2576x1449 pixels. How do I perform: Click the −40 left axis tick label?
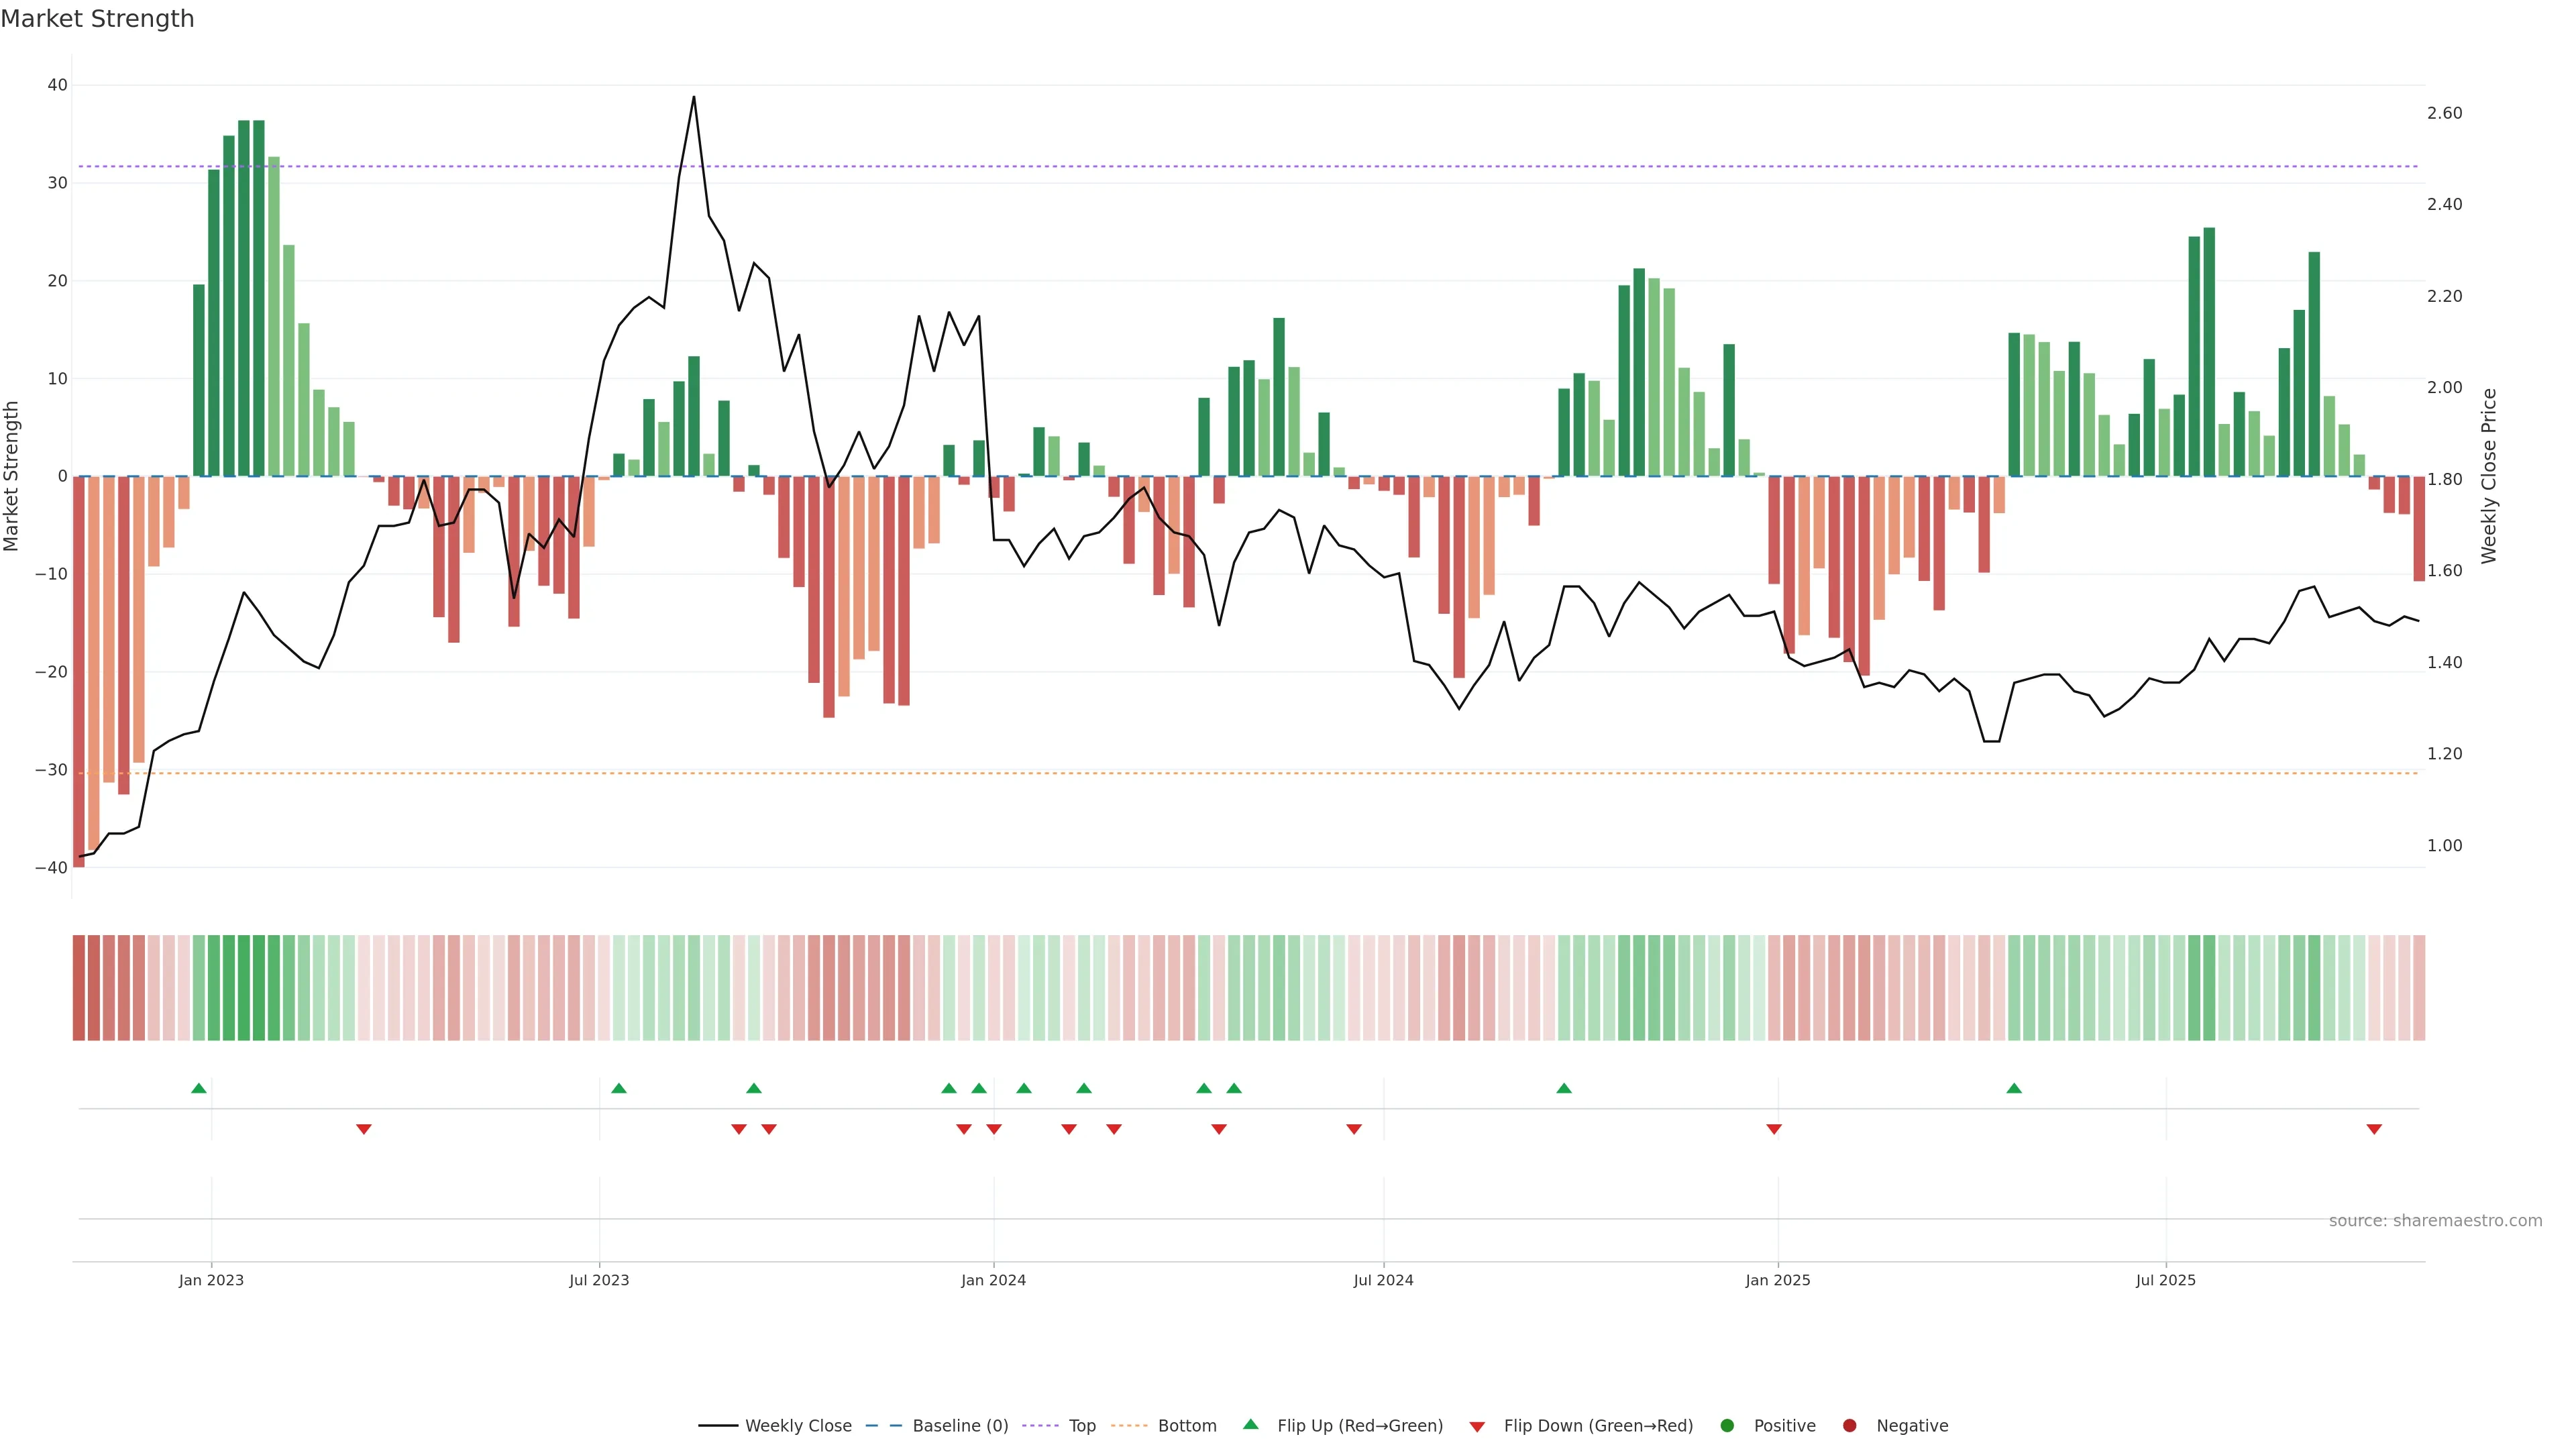coord(51,868)
